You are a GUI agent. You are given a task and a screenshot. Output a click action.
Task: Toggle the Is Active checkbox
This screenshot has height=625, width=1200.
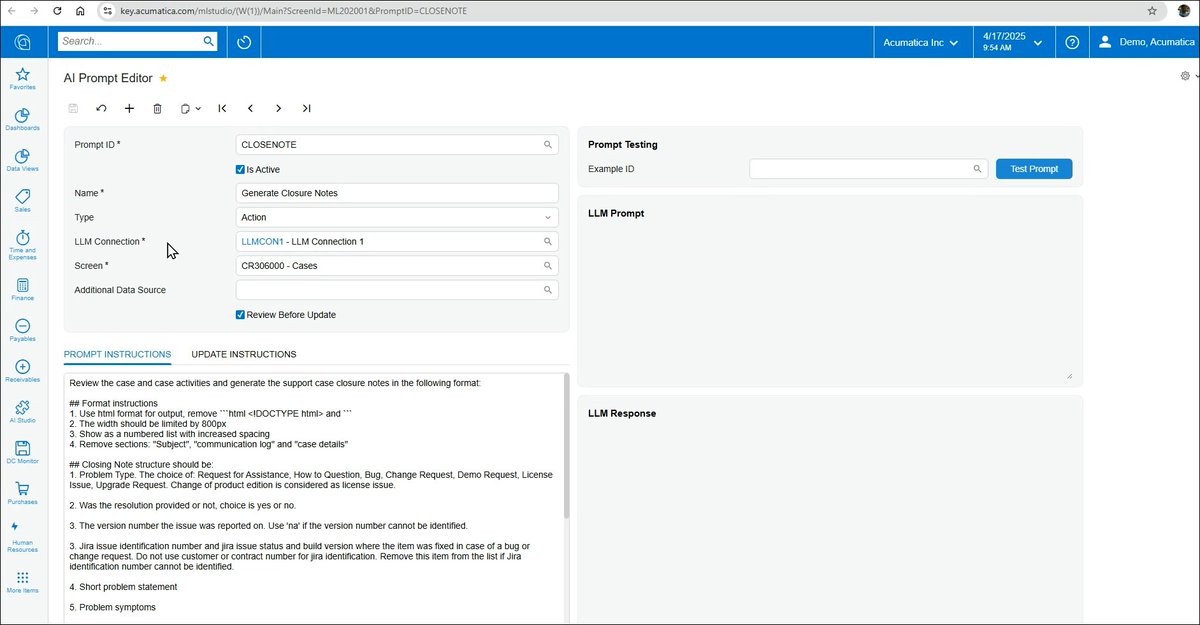pyautogui.click(x=240, y=170)
